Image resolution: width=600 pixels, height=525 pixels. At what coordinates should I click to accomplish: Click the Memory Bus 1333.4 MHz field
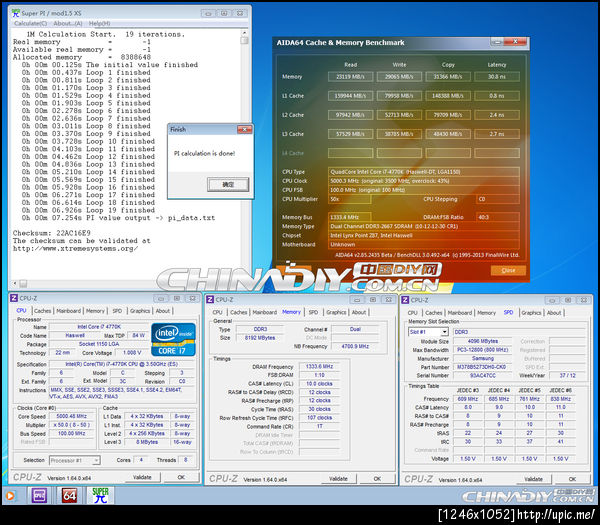pyautogui.click(x=349, y=217)
